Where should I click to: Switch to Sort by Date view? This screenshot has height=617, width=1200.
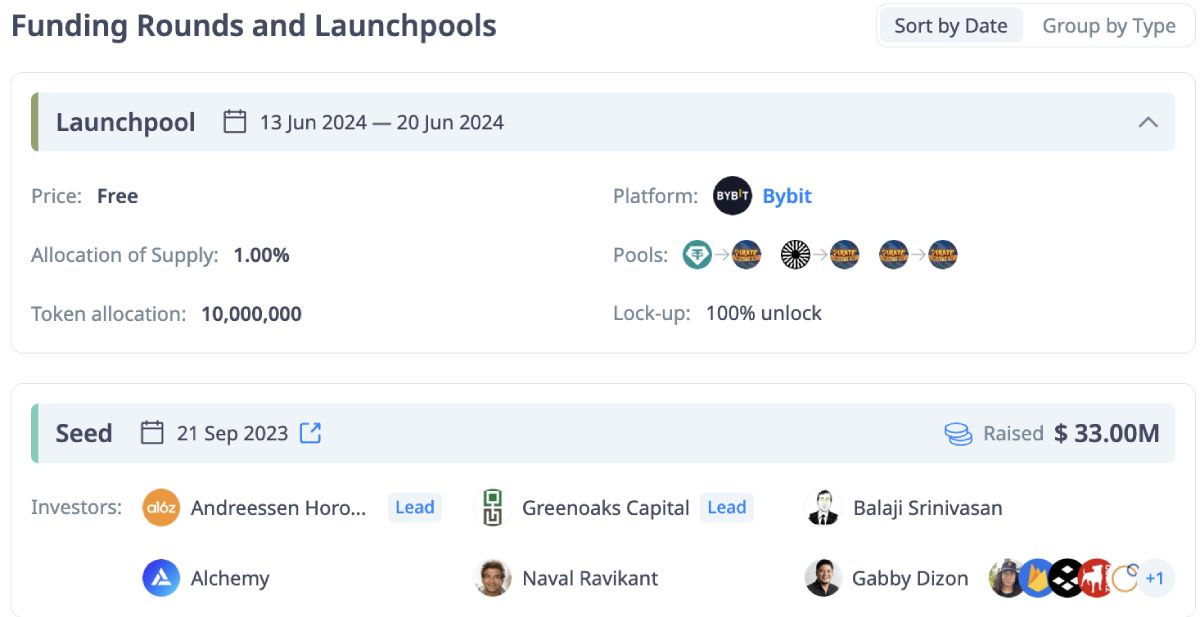click(950, 26)
